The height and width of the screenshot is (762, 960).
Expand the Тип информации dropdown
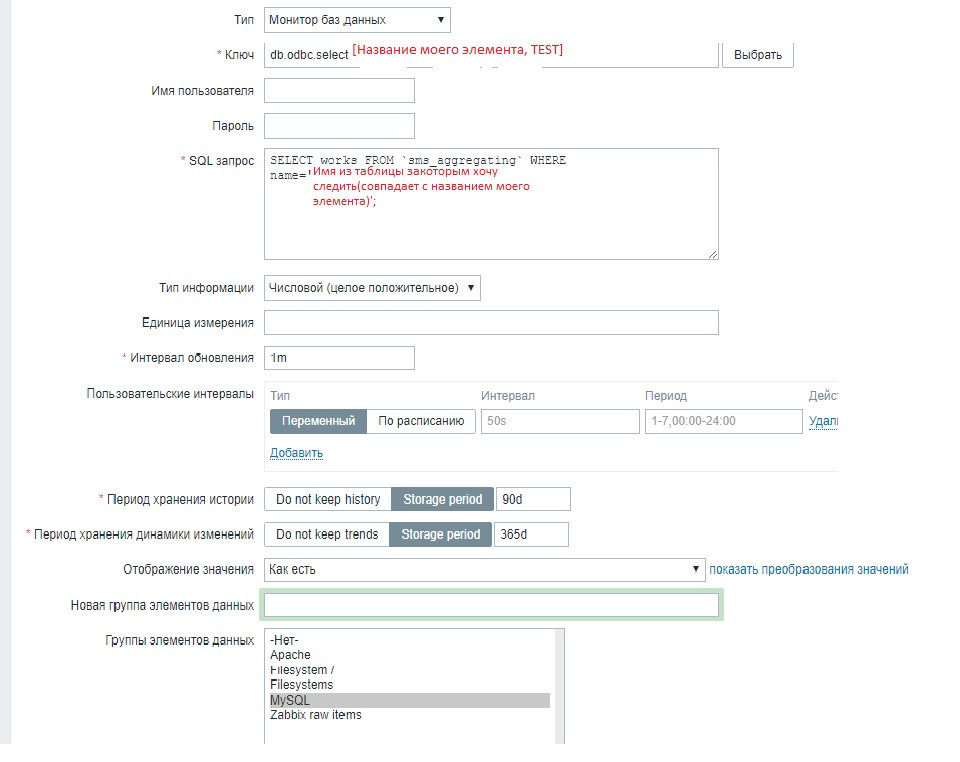(x=372, y=288)
